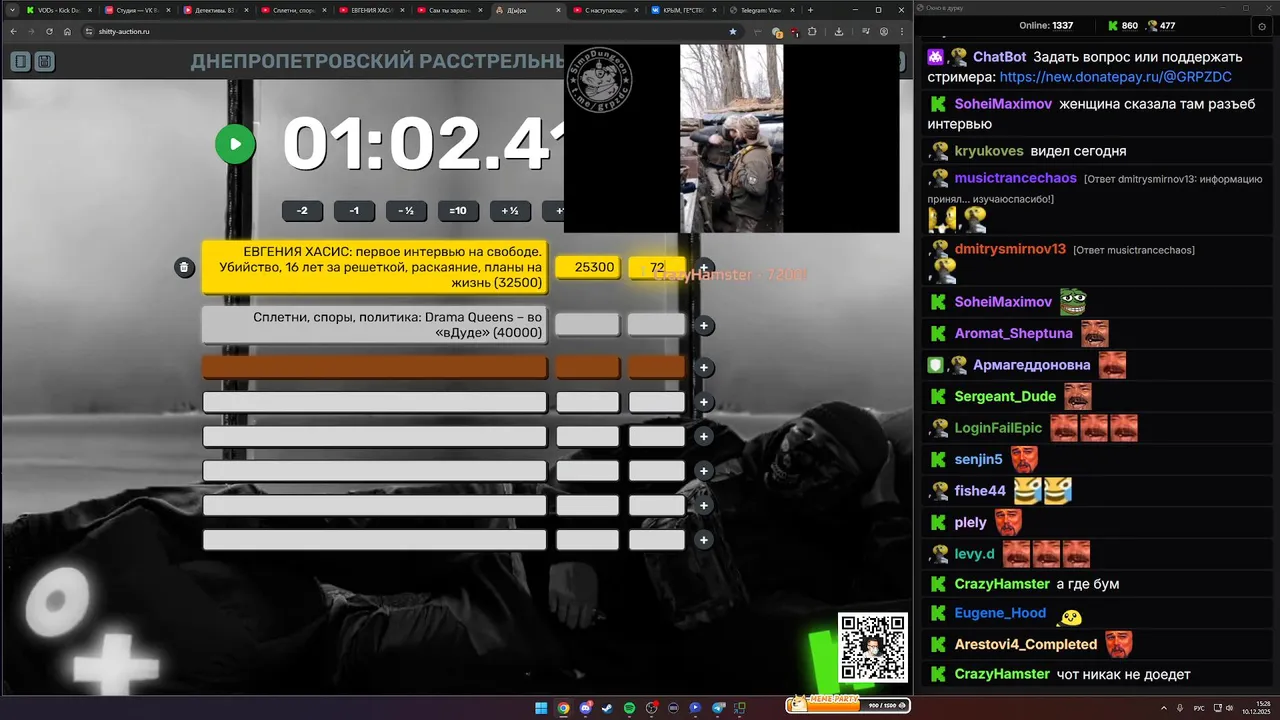Reload the shitty-auction.ru page
Image resolution: width=1280 pixels, height=720 pixels.
point(49,31)
